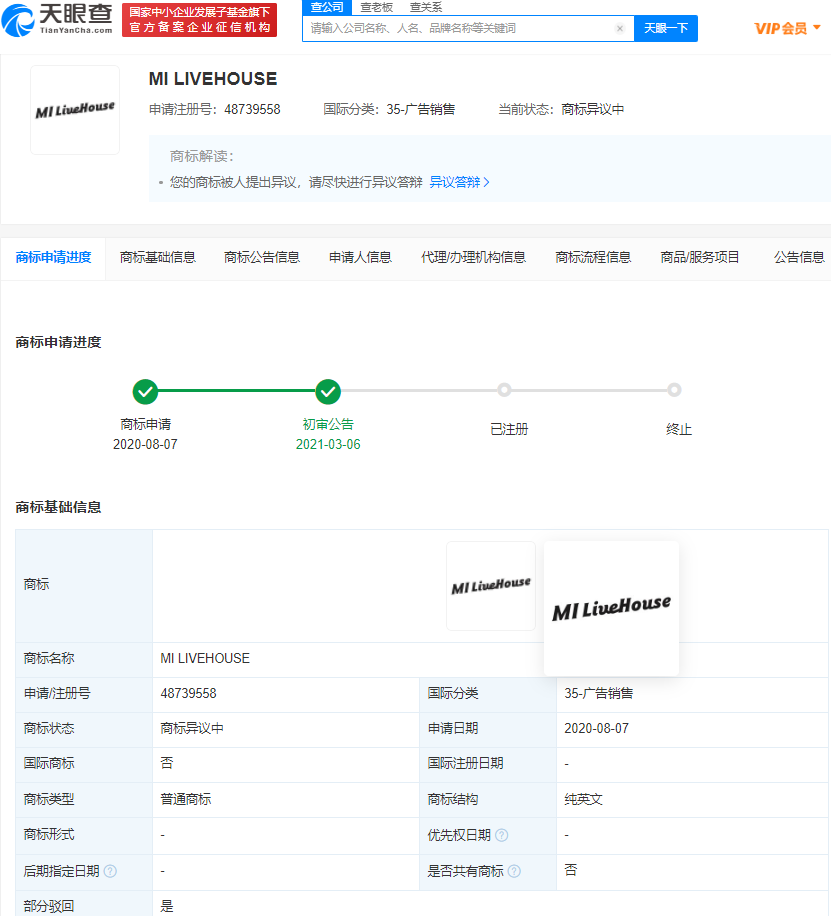Open the 公告信息 tab
The image size is (831, 916).
coord(799,258)
